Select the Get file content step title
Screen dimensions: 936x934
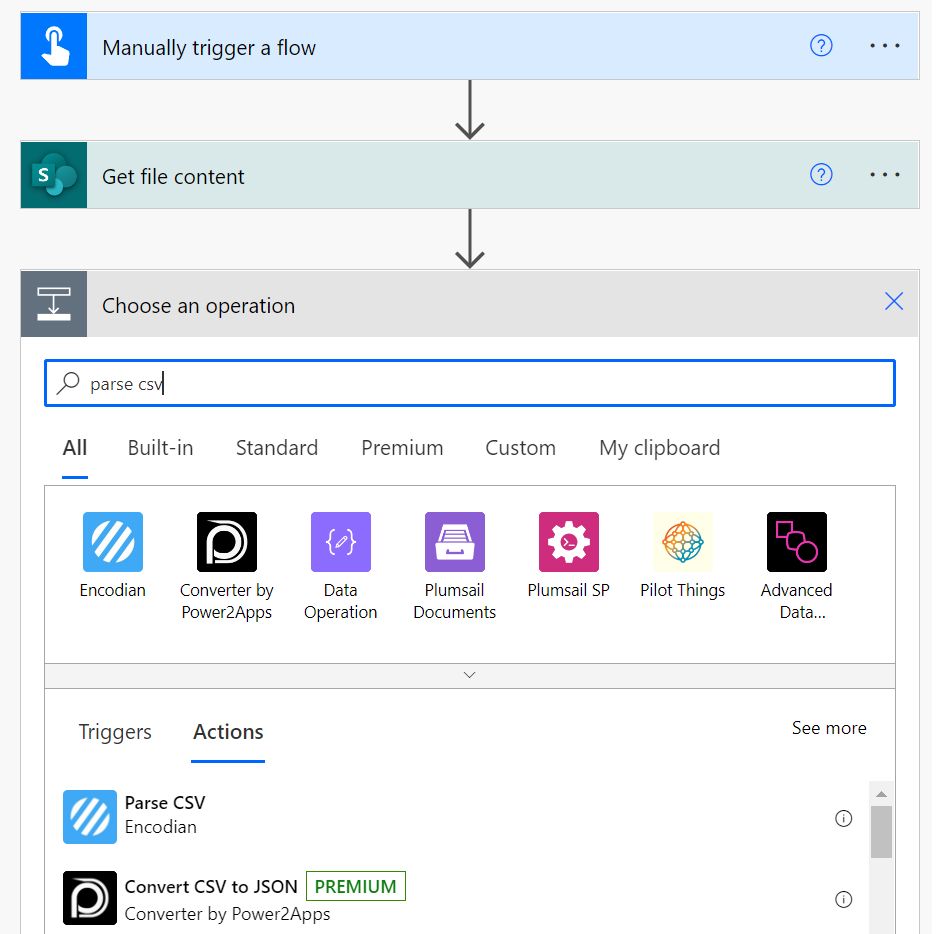[x=173, y=177]
